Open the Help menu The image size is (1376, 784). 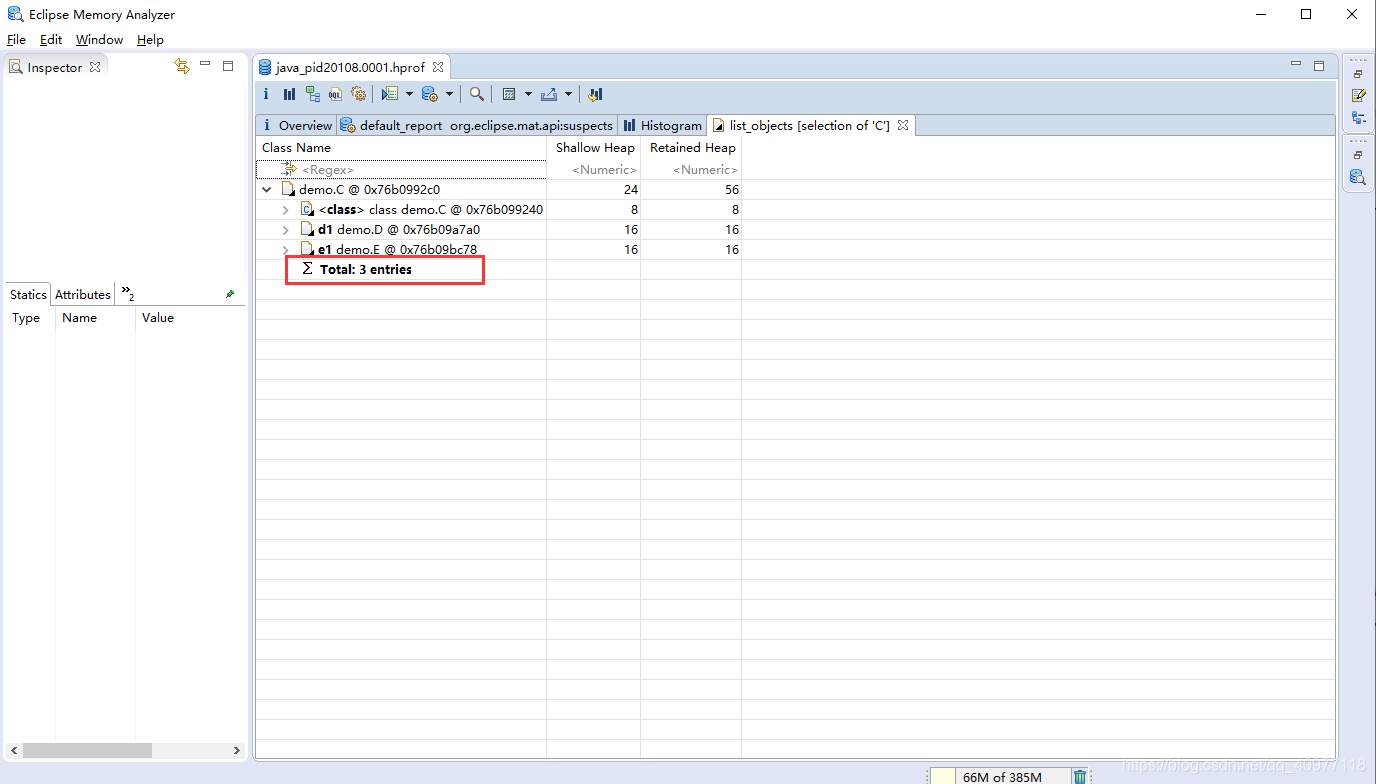(x=150, y=40)
